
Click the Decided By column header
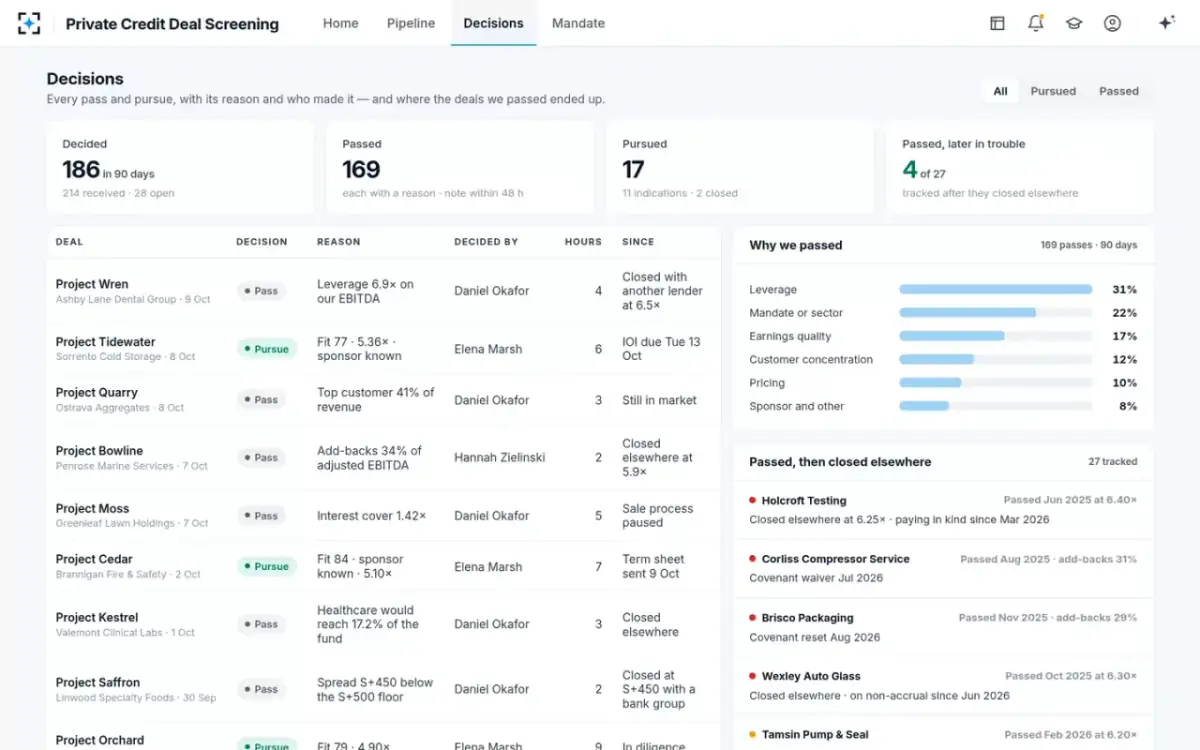click(x=486, y=242)
